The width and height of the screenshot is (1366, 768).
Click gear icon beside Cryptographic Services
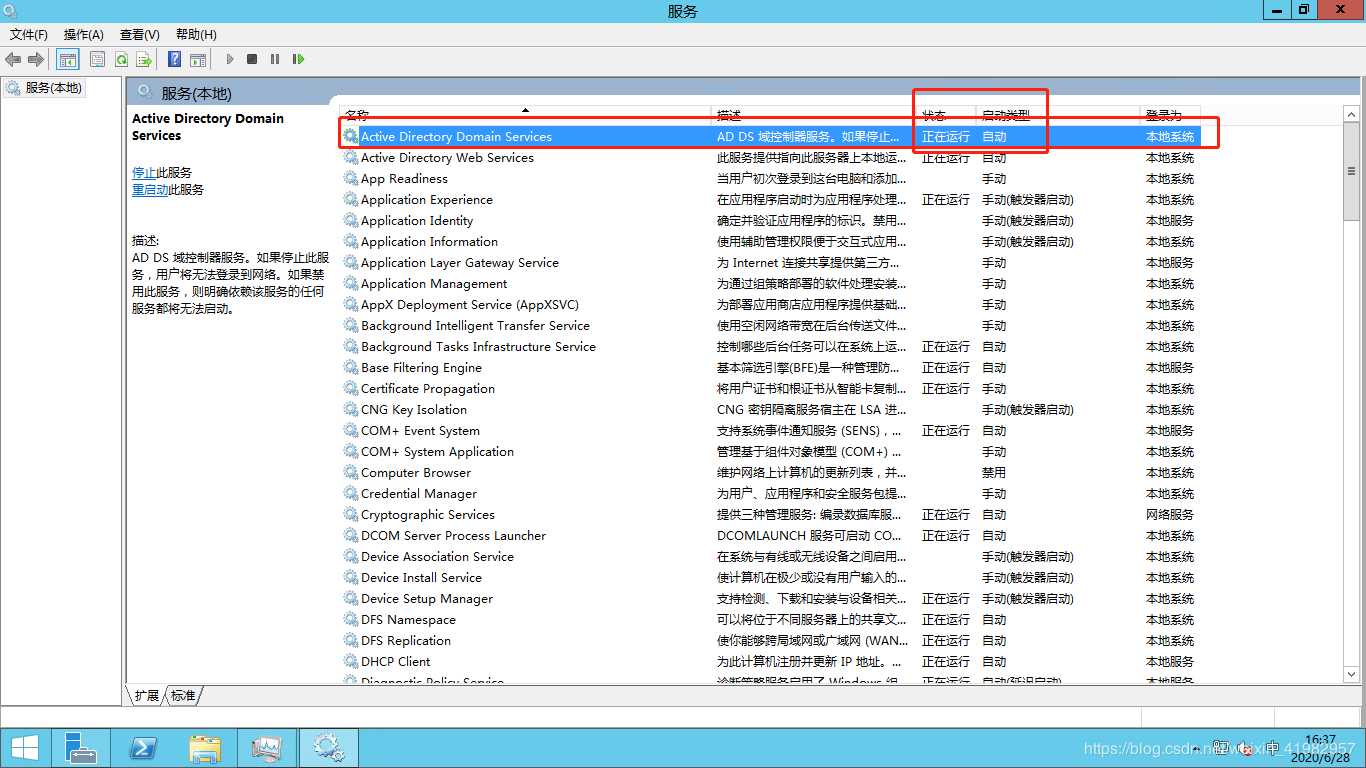[351, 515]
